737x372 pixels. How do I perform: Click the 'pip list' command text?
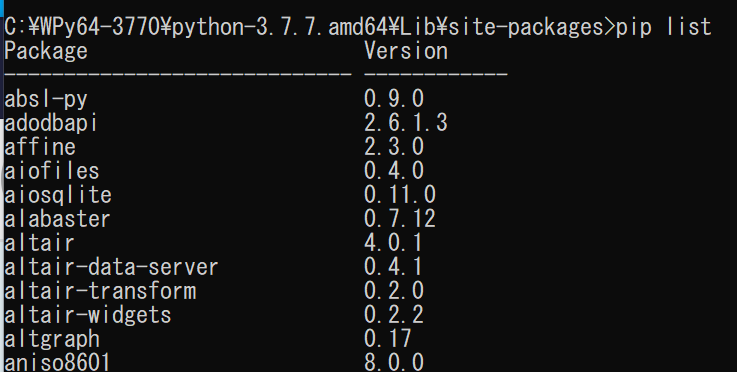(x=663, y=27)
